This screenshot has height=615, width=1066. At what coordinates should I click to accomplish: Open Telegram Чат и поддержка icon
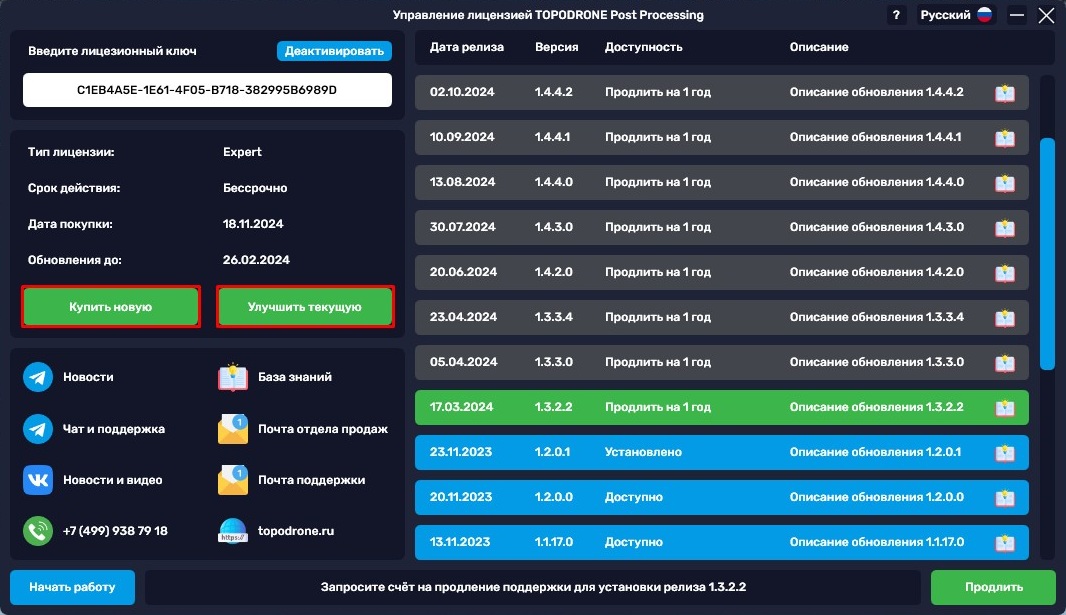(x=38, y=429)
